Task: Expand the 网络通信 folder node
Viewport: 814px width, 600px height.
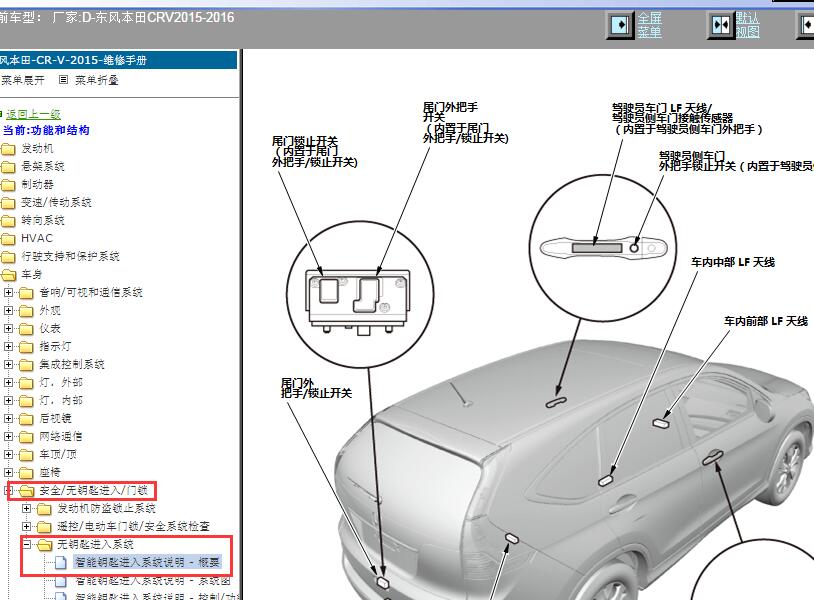Action: [8, 437]
